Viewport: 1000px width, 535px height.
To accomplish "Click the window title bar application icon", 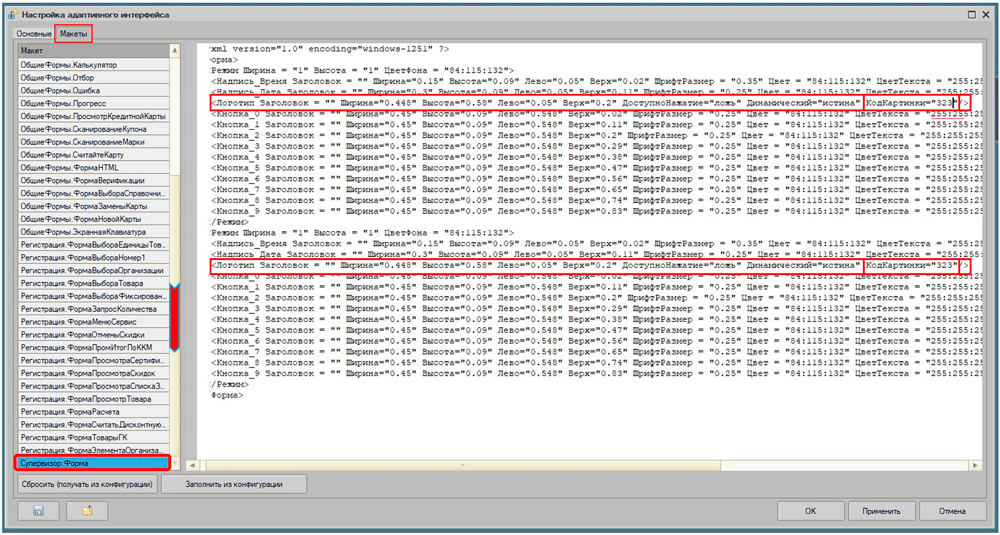I will point(10,14).
